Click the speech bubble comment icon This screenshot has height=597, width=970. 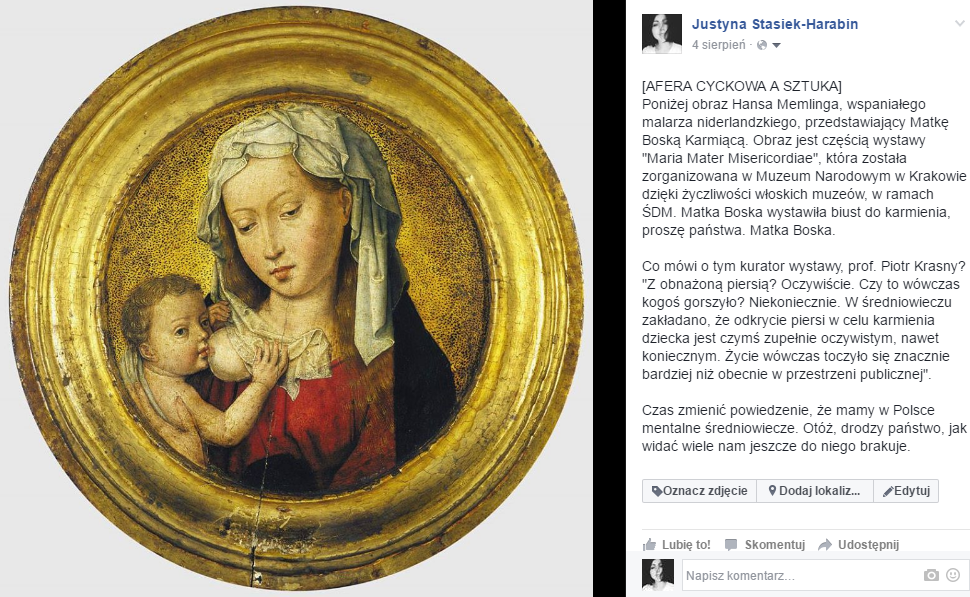point(731,545)
